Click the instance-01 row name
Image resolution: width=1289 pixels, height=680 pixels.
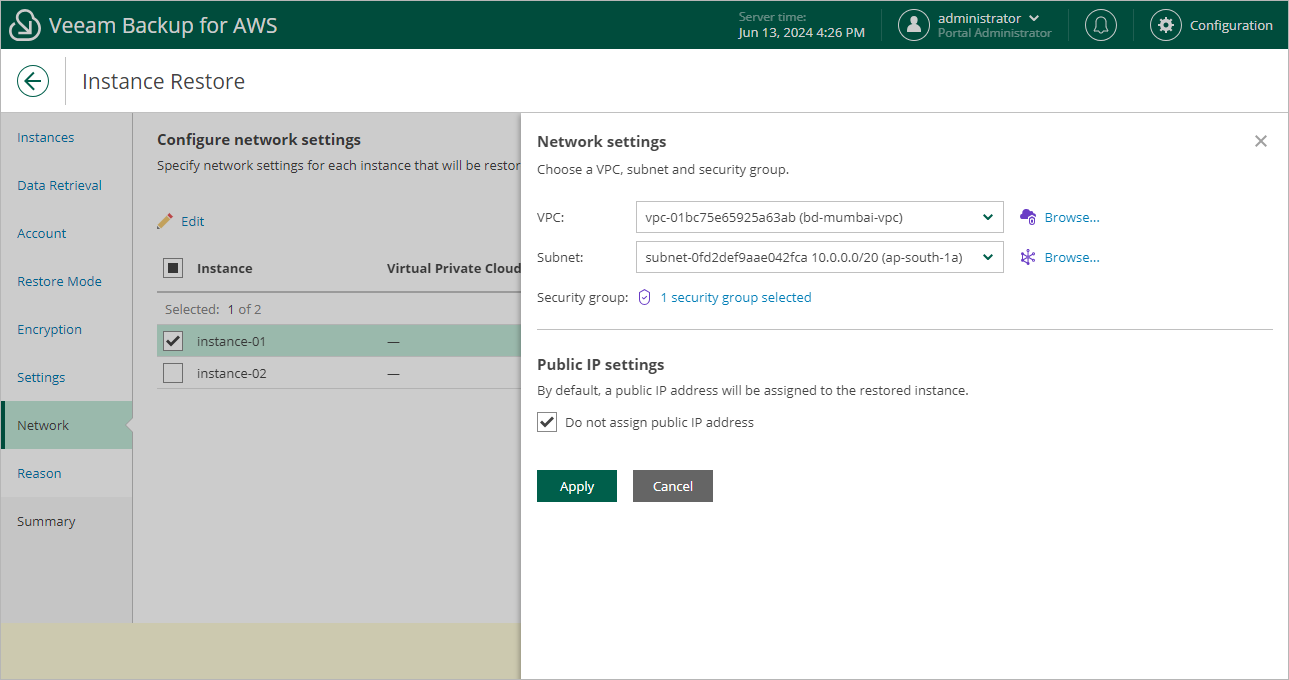(x=232, y=341)
